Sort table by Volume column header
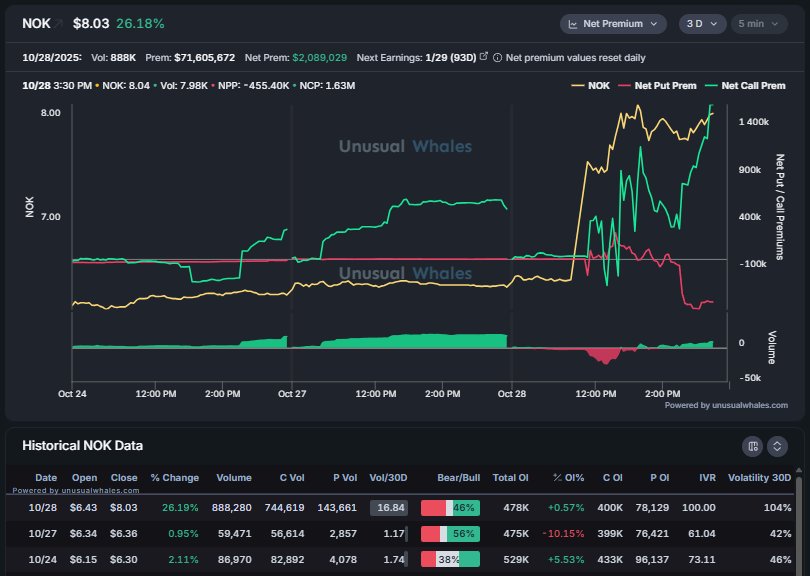This screenshot has height=576, width=810. [x=233, y=478]
